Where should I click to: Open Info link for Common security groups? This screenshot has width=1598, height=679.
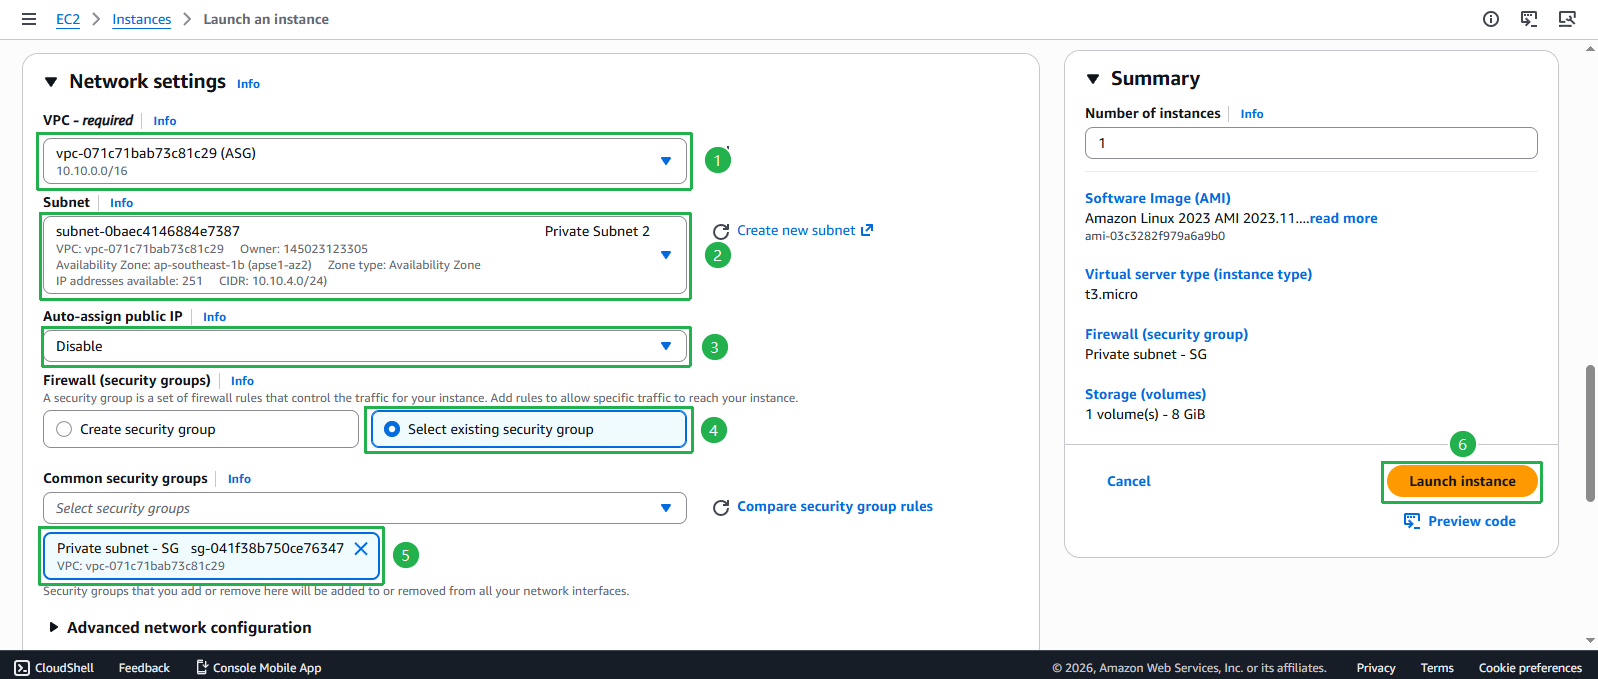click(x=239, y=479)
